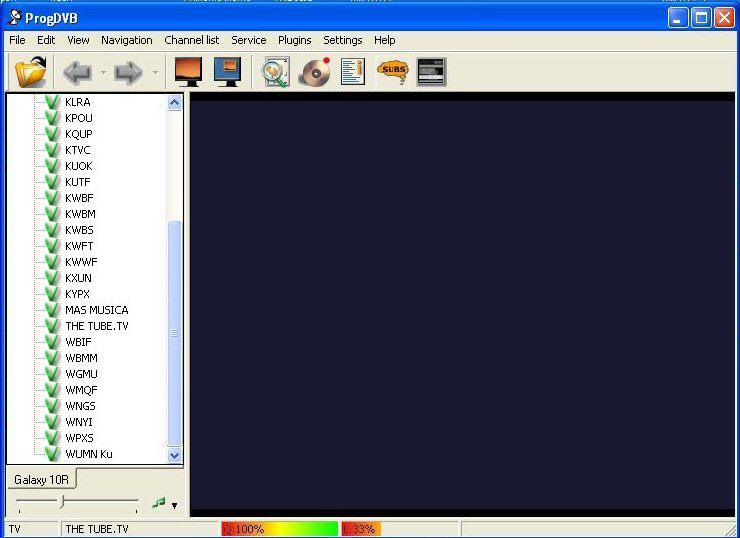
Task: Select channel WNYI in the list
Action: click(79, 422)
